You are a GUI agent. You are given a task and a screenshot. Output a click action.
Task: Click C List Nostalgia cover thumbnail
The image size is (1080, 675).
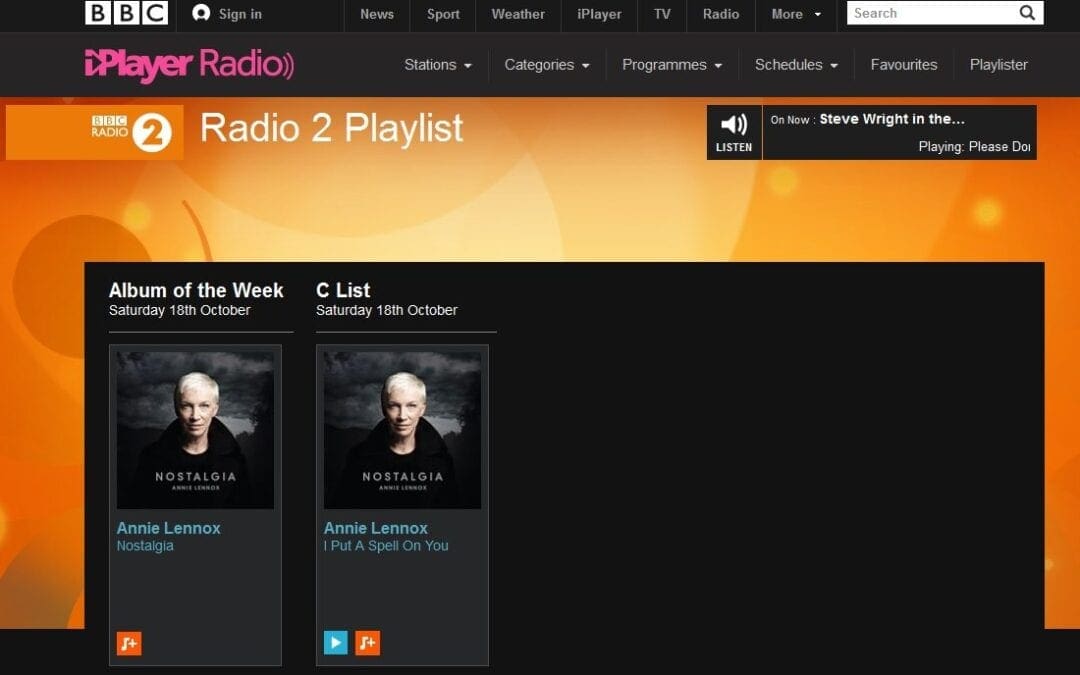click(x=402, y=430)
